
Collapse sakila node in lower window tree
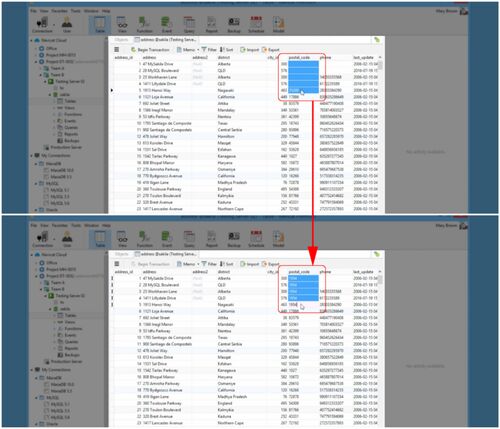(50, 309)
